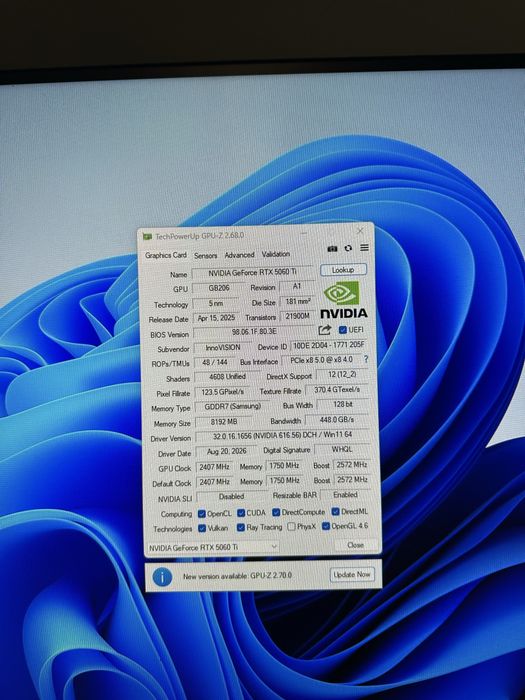Close the GPU-Z window with X
Screen dimensions: 525x700
tap(360, 231)
